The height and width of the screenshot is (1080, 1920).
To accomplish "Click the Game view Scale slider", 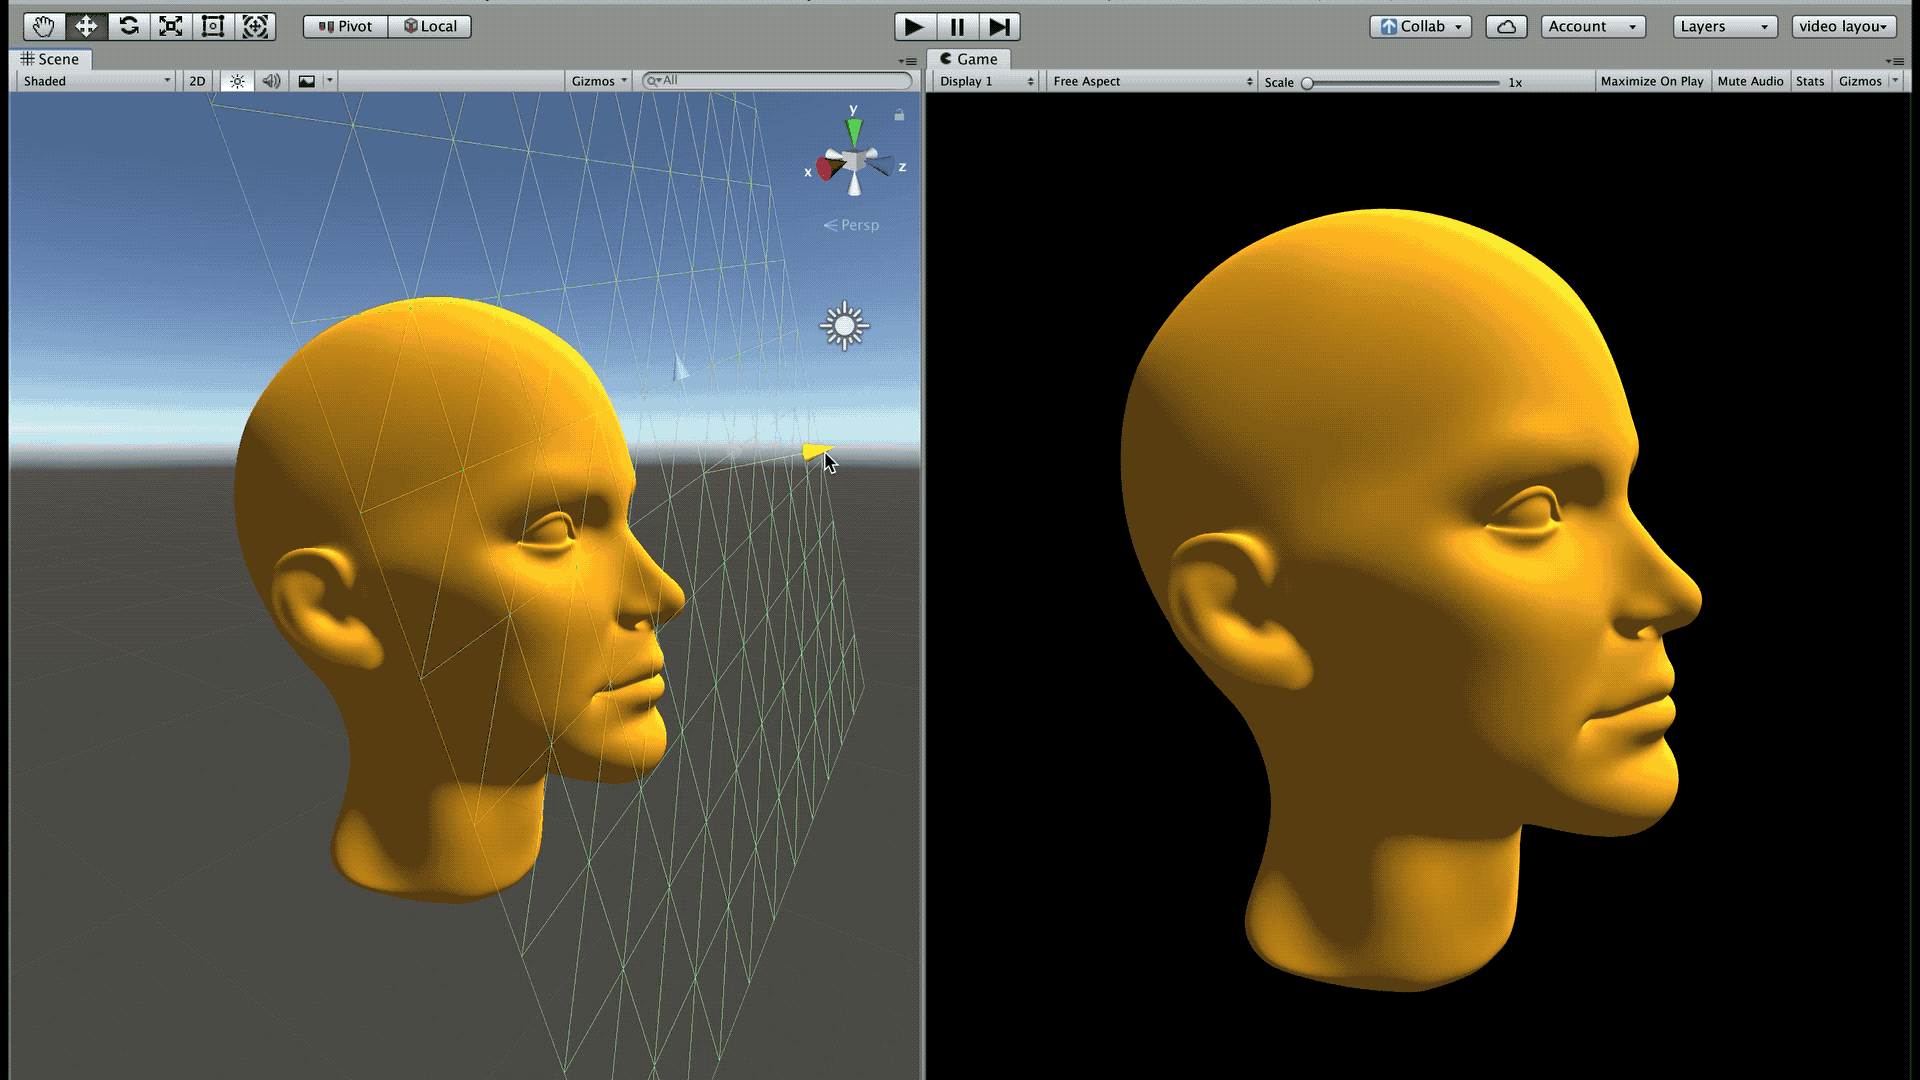I will coord(1400,82).
